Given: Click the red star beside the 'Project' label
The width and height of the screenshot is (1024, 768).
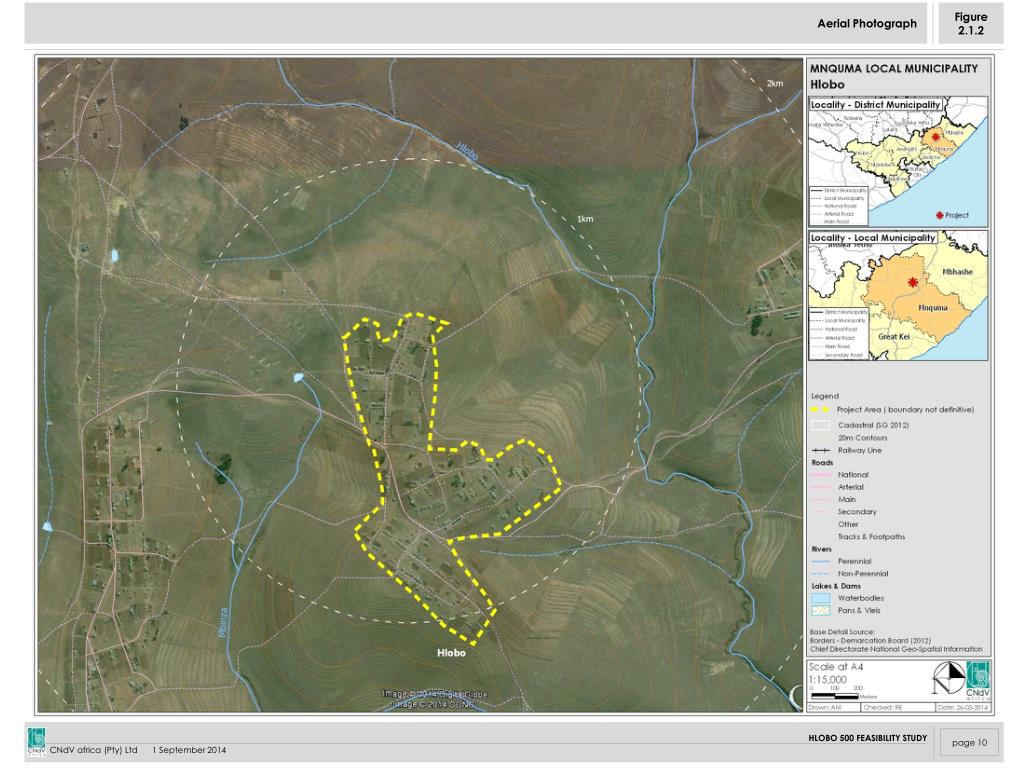Looking at the screenshot, I should coord(939,215).
